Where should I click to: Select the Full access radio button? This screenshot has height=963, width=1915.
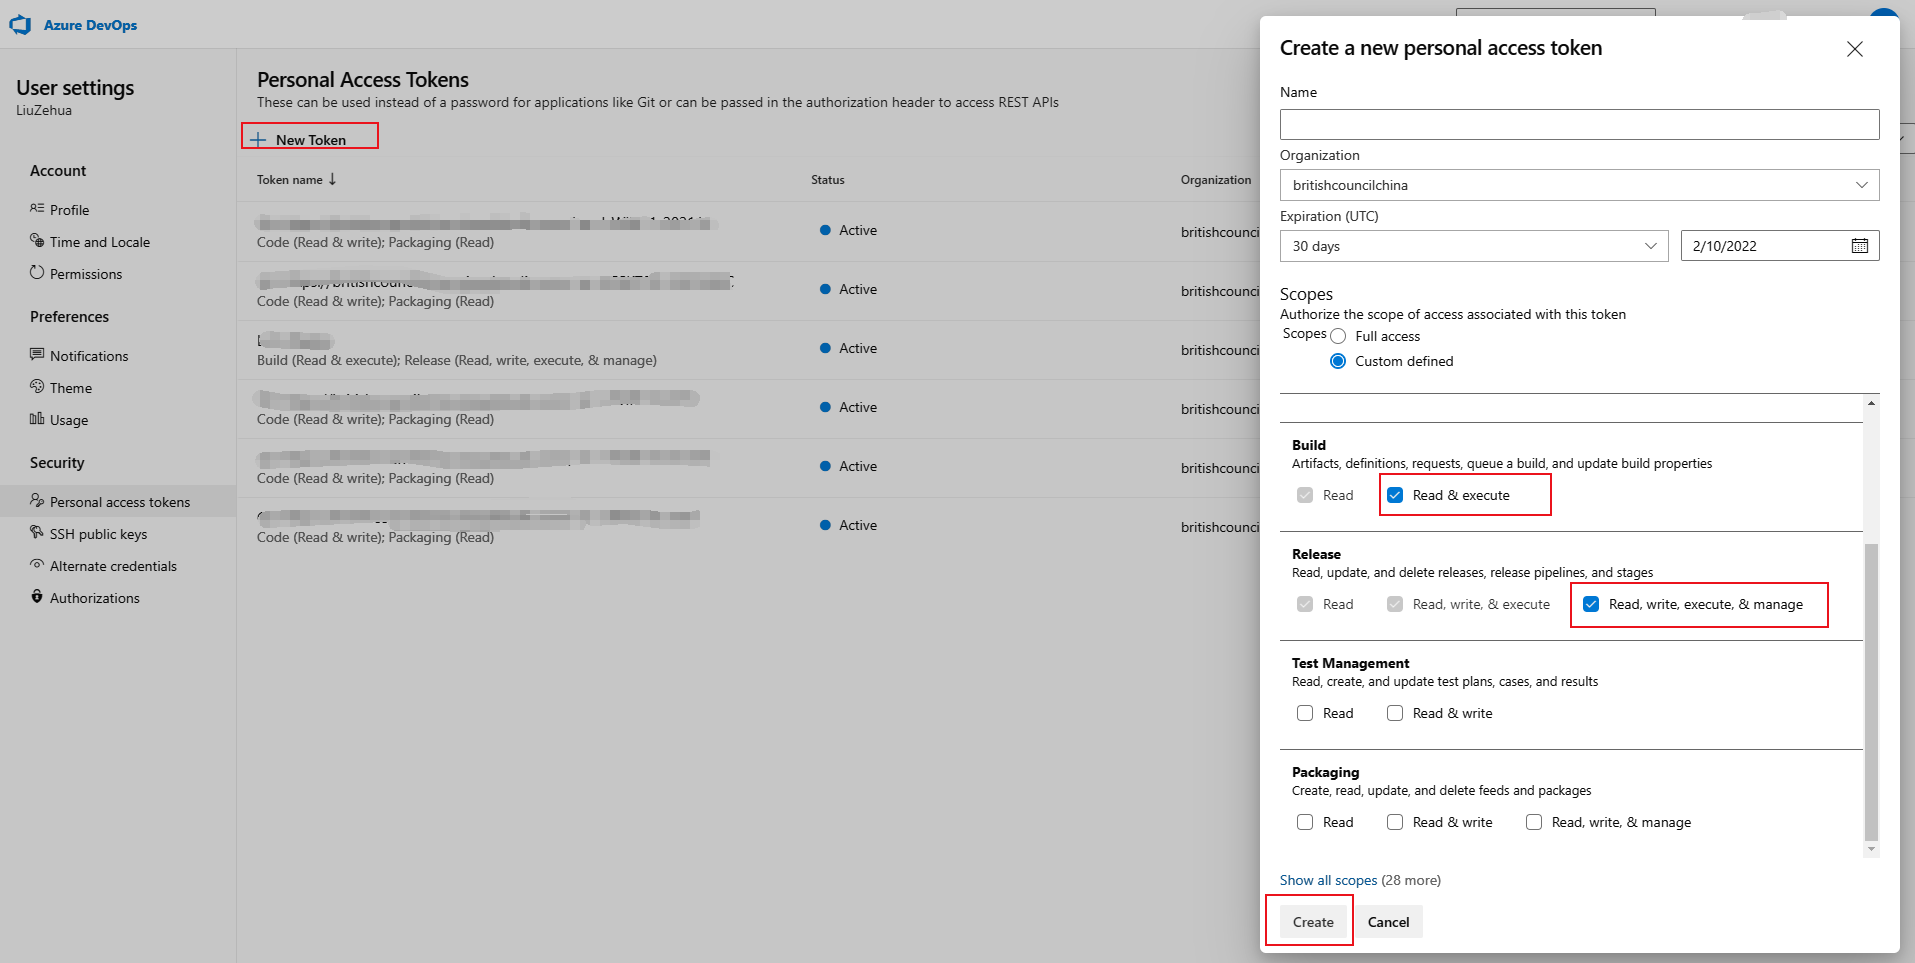(1338, 336)
